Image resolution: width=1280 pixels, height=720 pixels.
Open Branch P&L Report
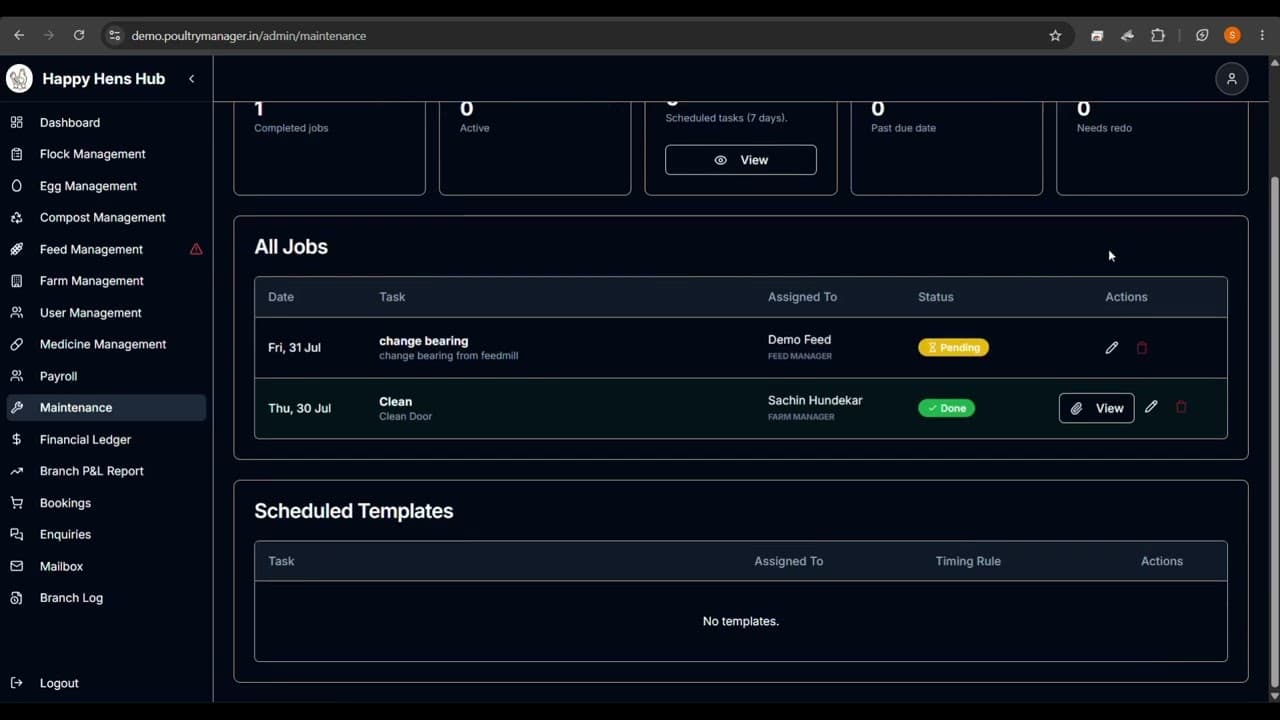106,471
